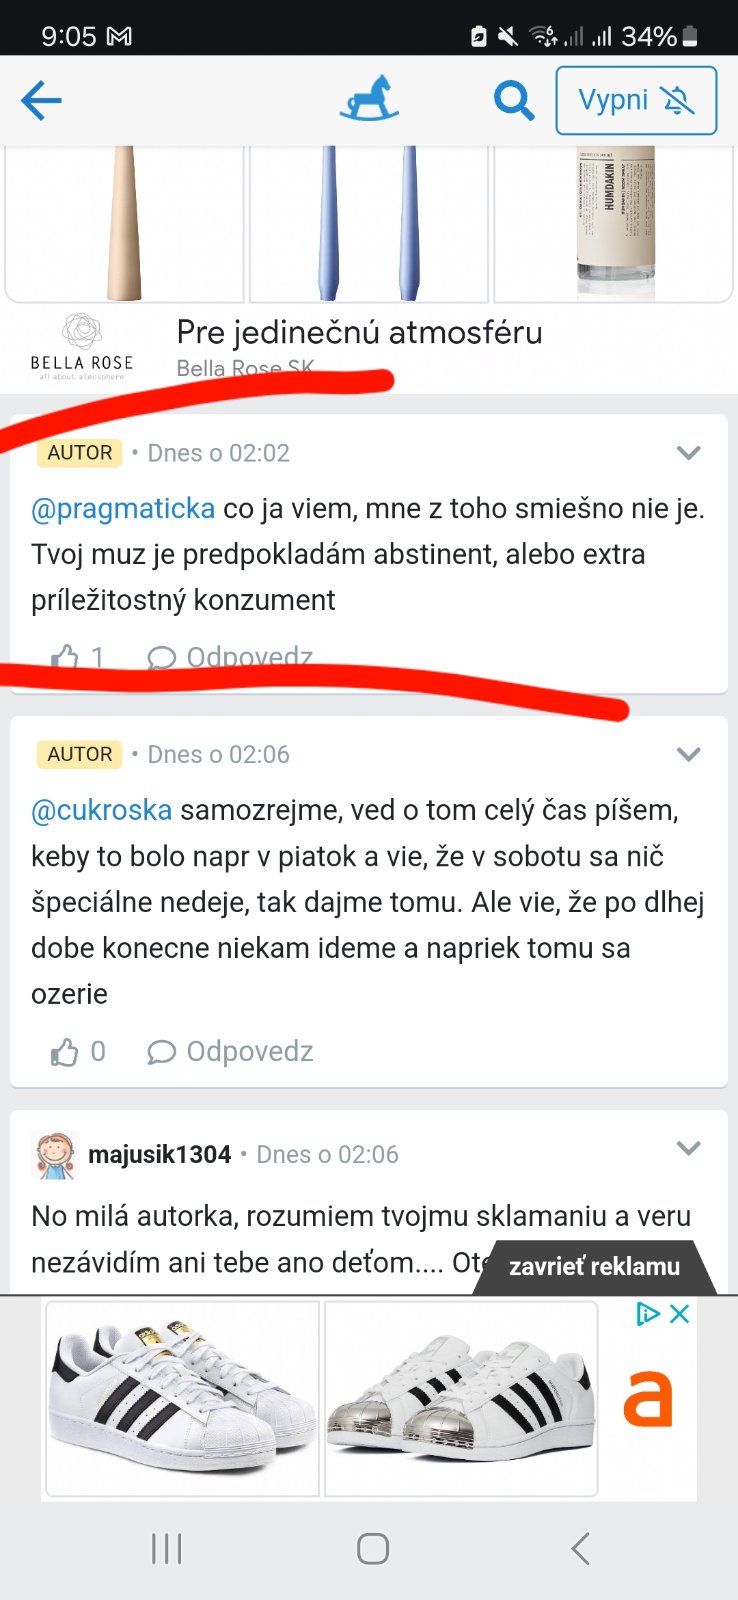Close the ad with zavrieť reklamu
738x1600 pixels.
[594, 1267]
